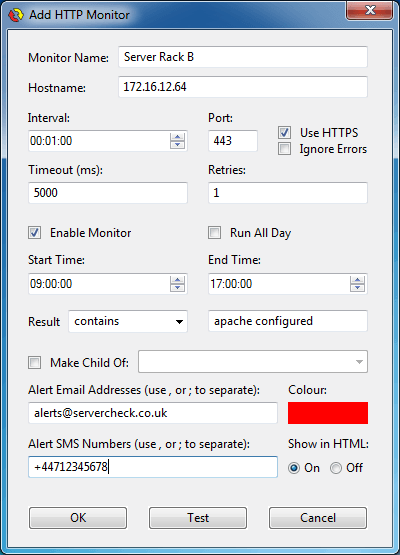Decrease End Time using down arrow

357,287
